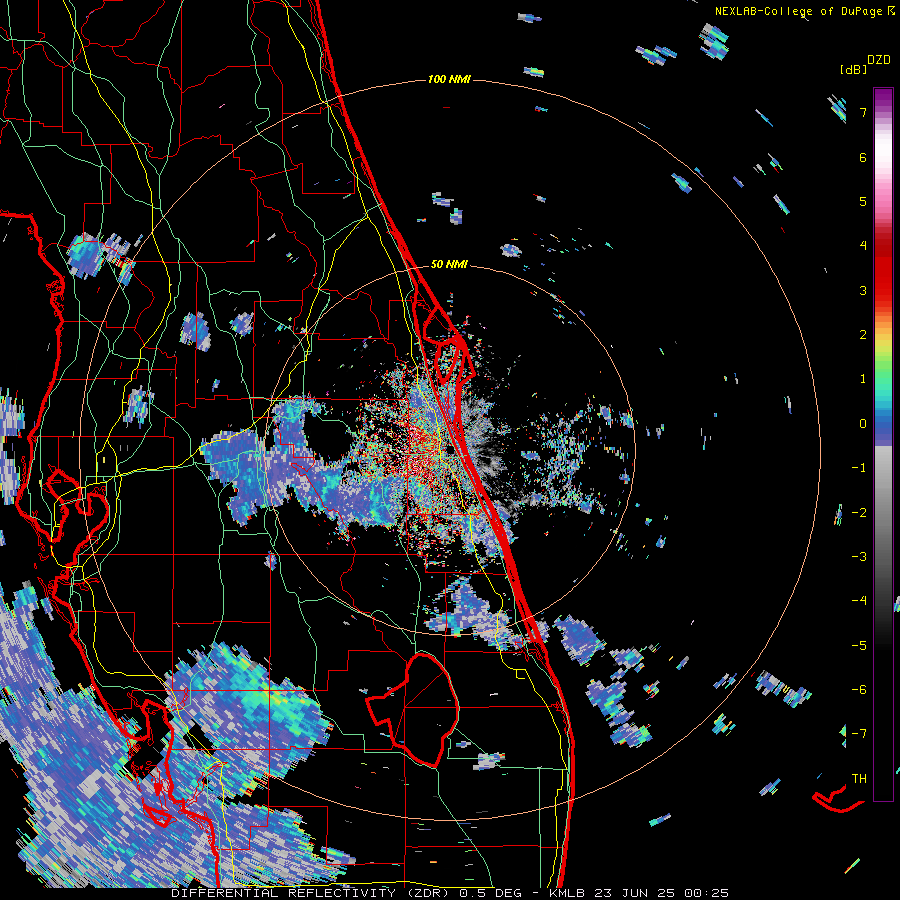Click the KMLB station identifier

pos(567,893)
